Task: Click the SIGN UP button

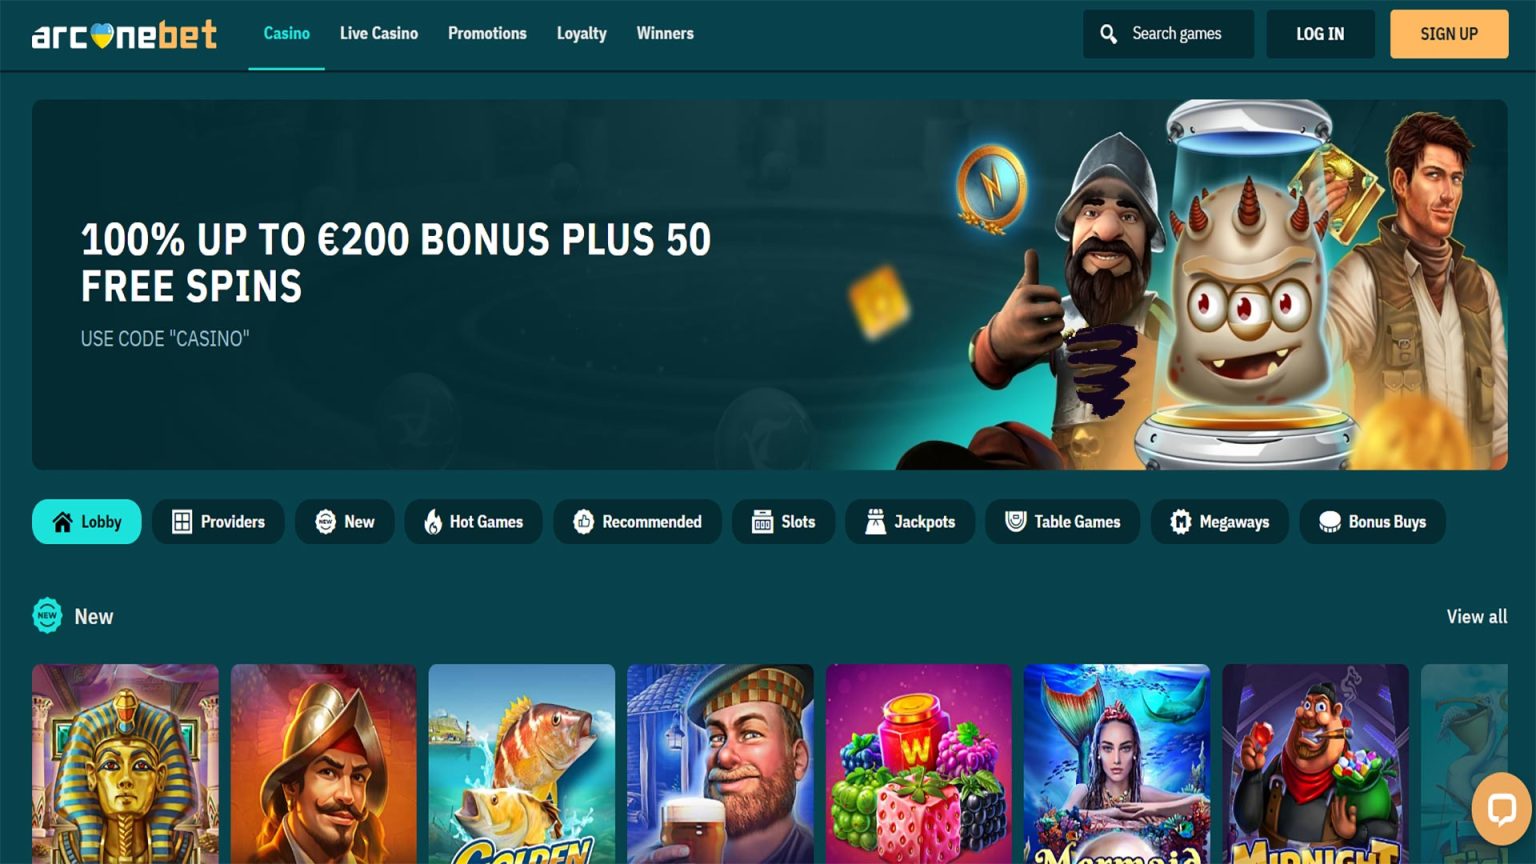Action: [1449, 34]
